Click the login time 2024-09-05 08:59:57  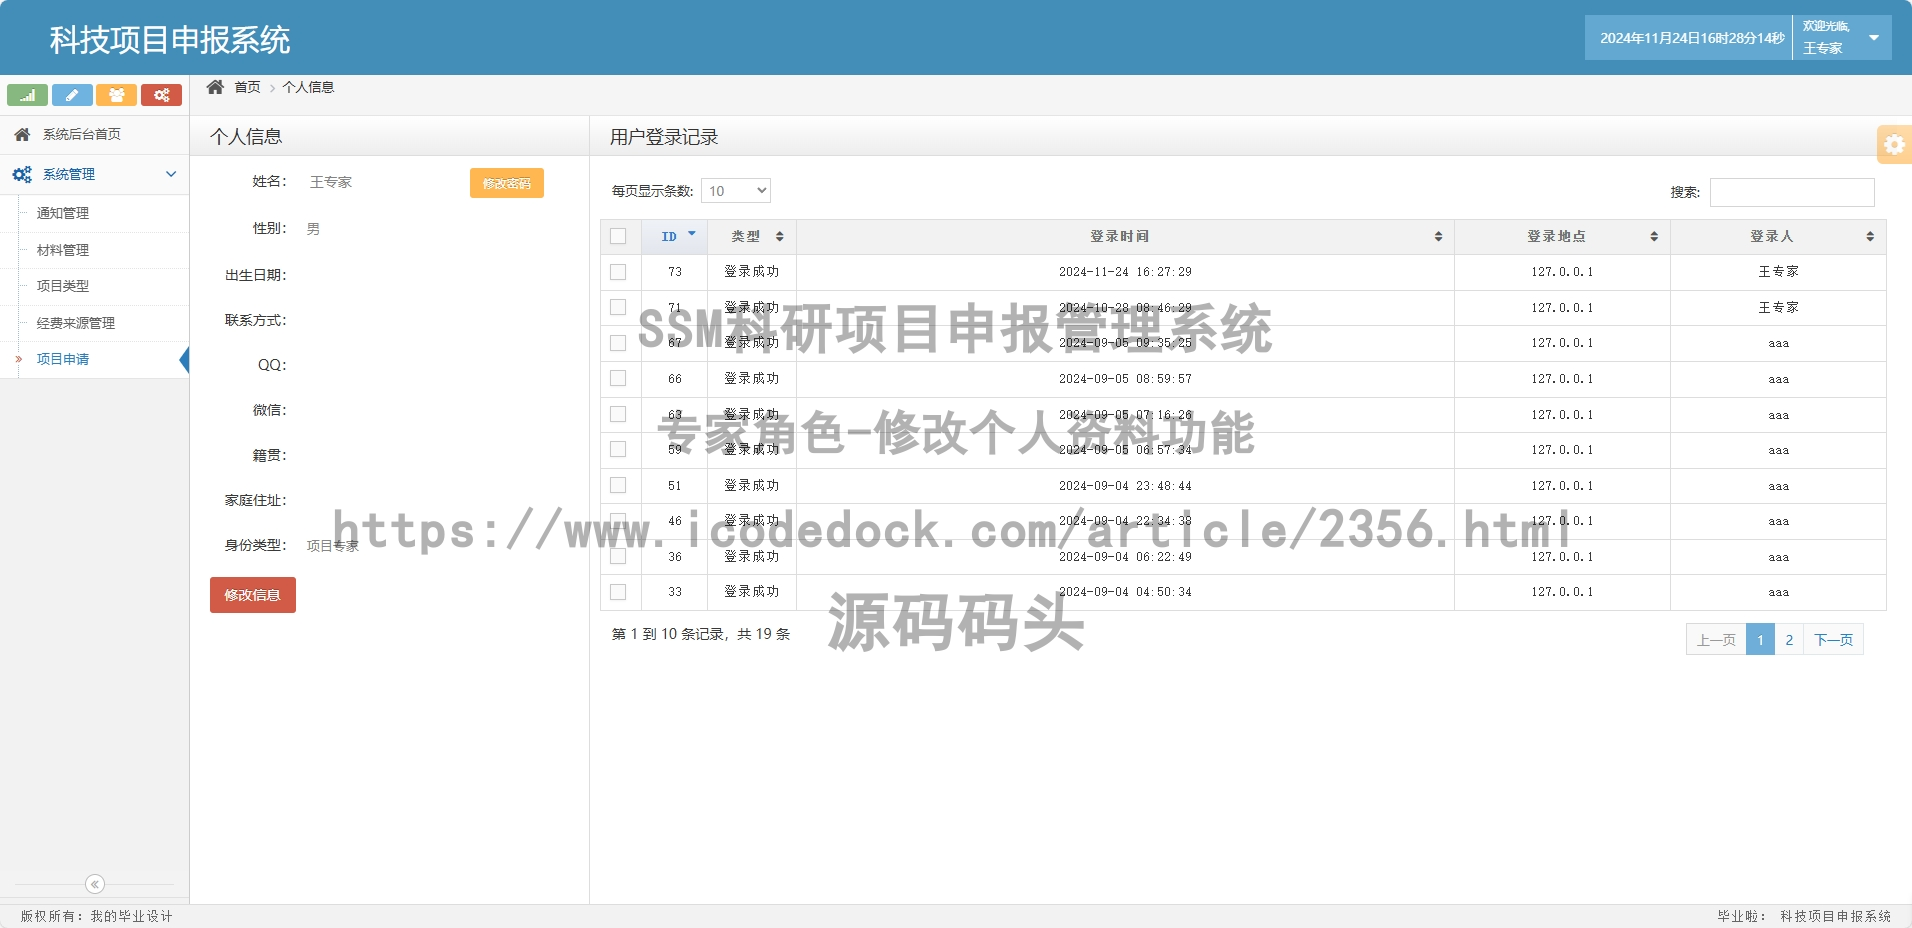point(1125,379)
